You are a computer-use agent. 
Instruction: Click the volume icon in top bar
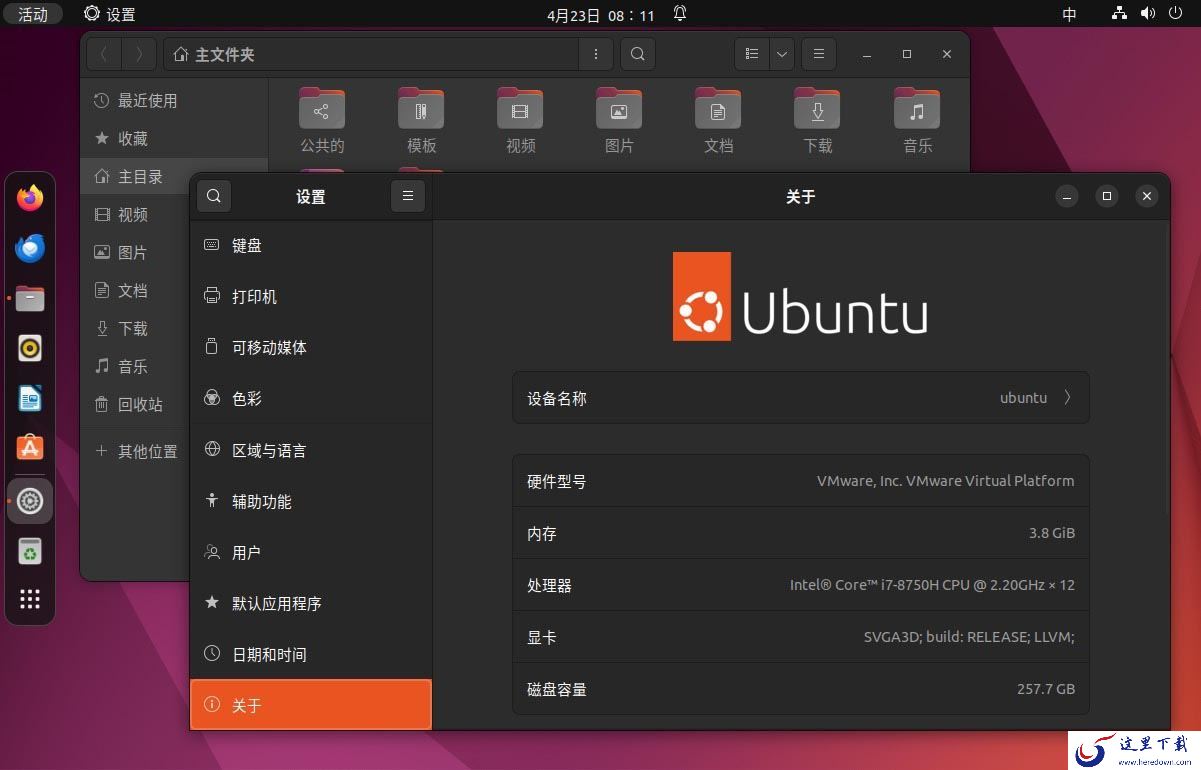(1147, 14)
